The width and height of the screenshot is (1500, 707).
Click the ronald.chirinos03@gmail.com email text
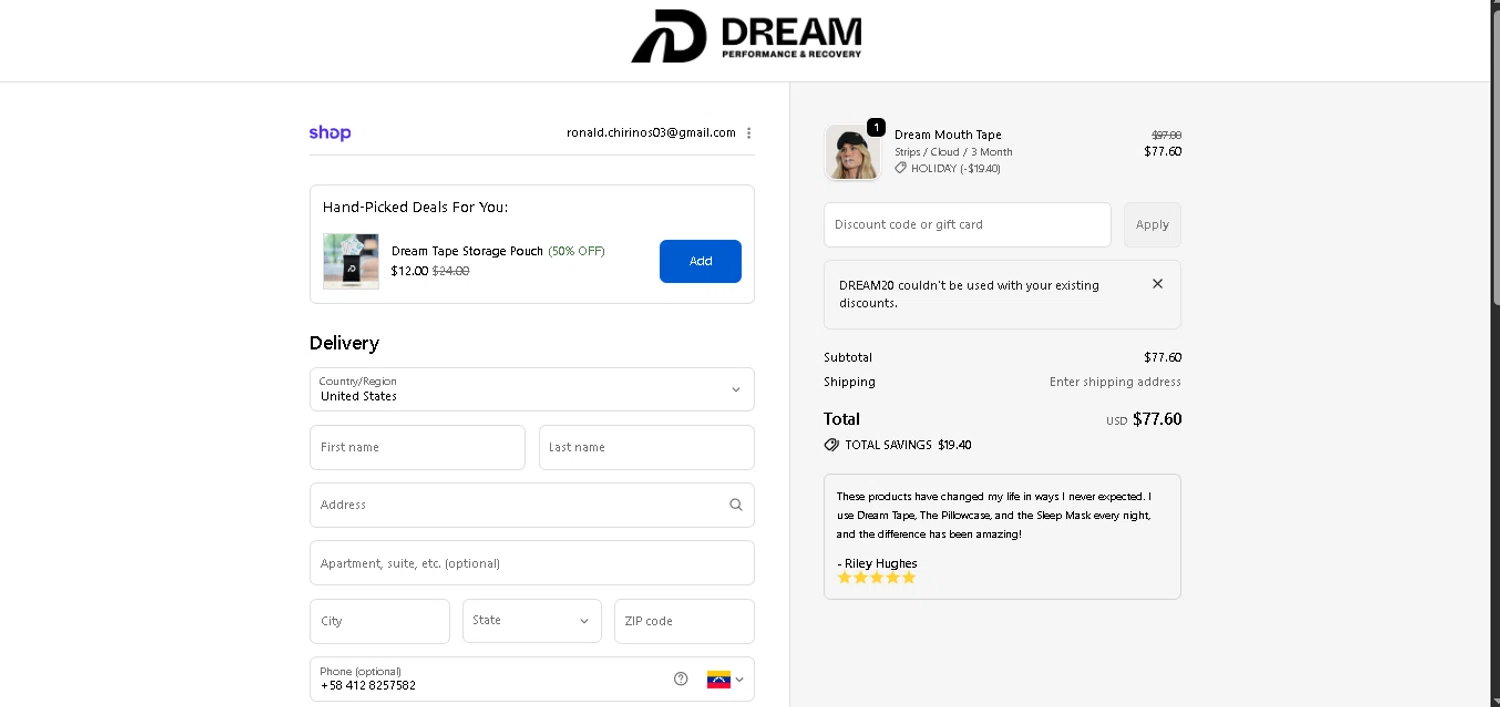click(651, 133)
